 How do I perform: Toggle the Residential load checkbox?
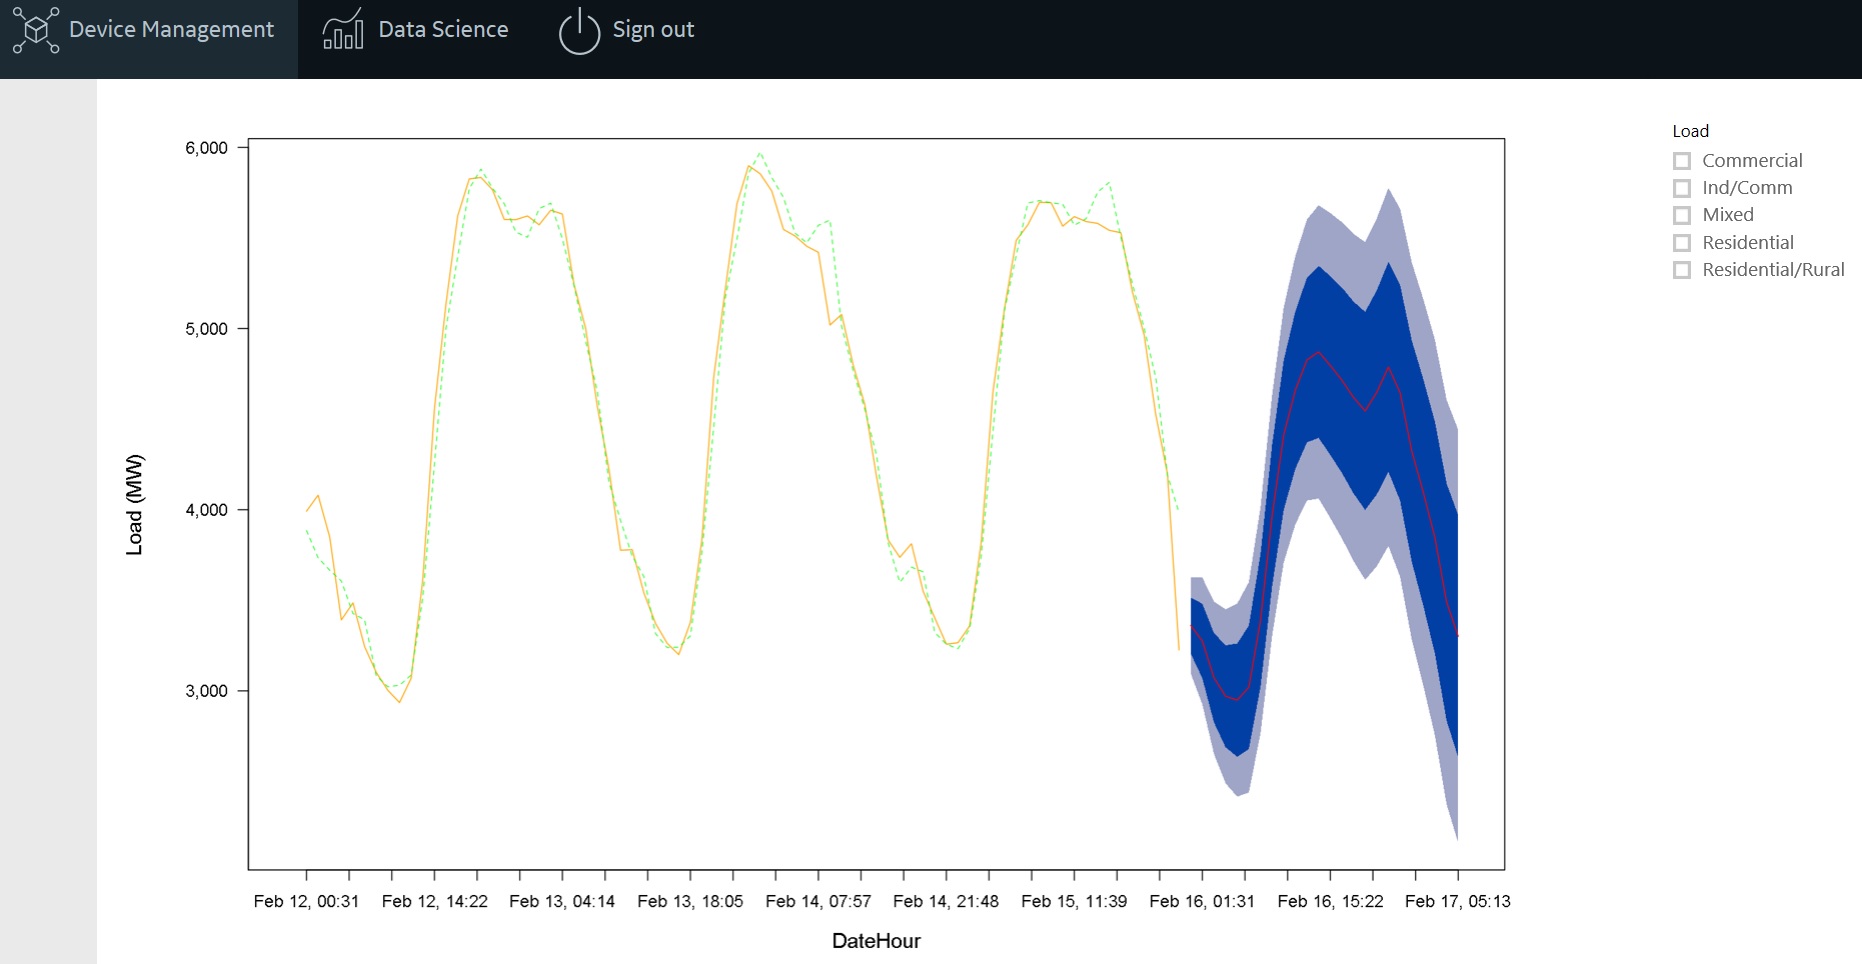(1682, 243)
